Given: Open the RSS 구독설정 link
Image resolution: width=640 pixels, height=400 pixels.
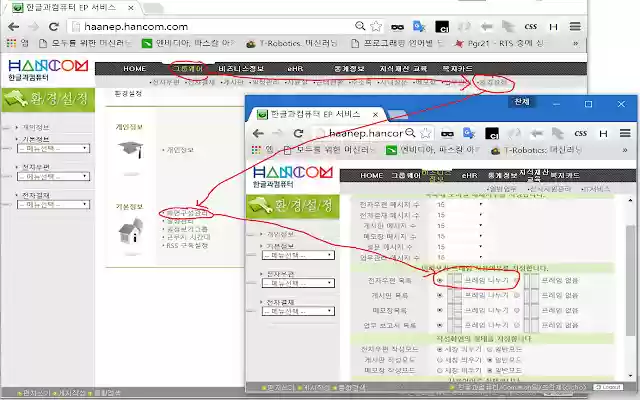Looking at the screenshot, I should pyautogui.click(x=187, y=245).
